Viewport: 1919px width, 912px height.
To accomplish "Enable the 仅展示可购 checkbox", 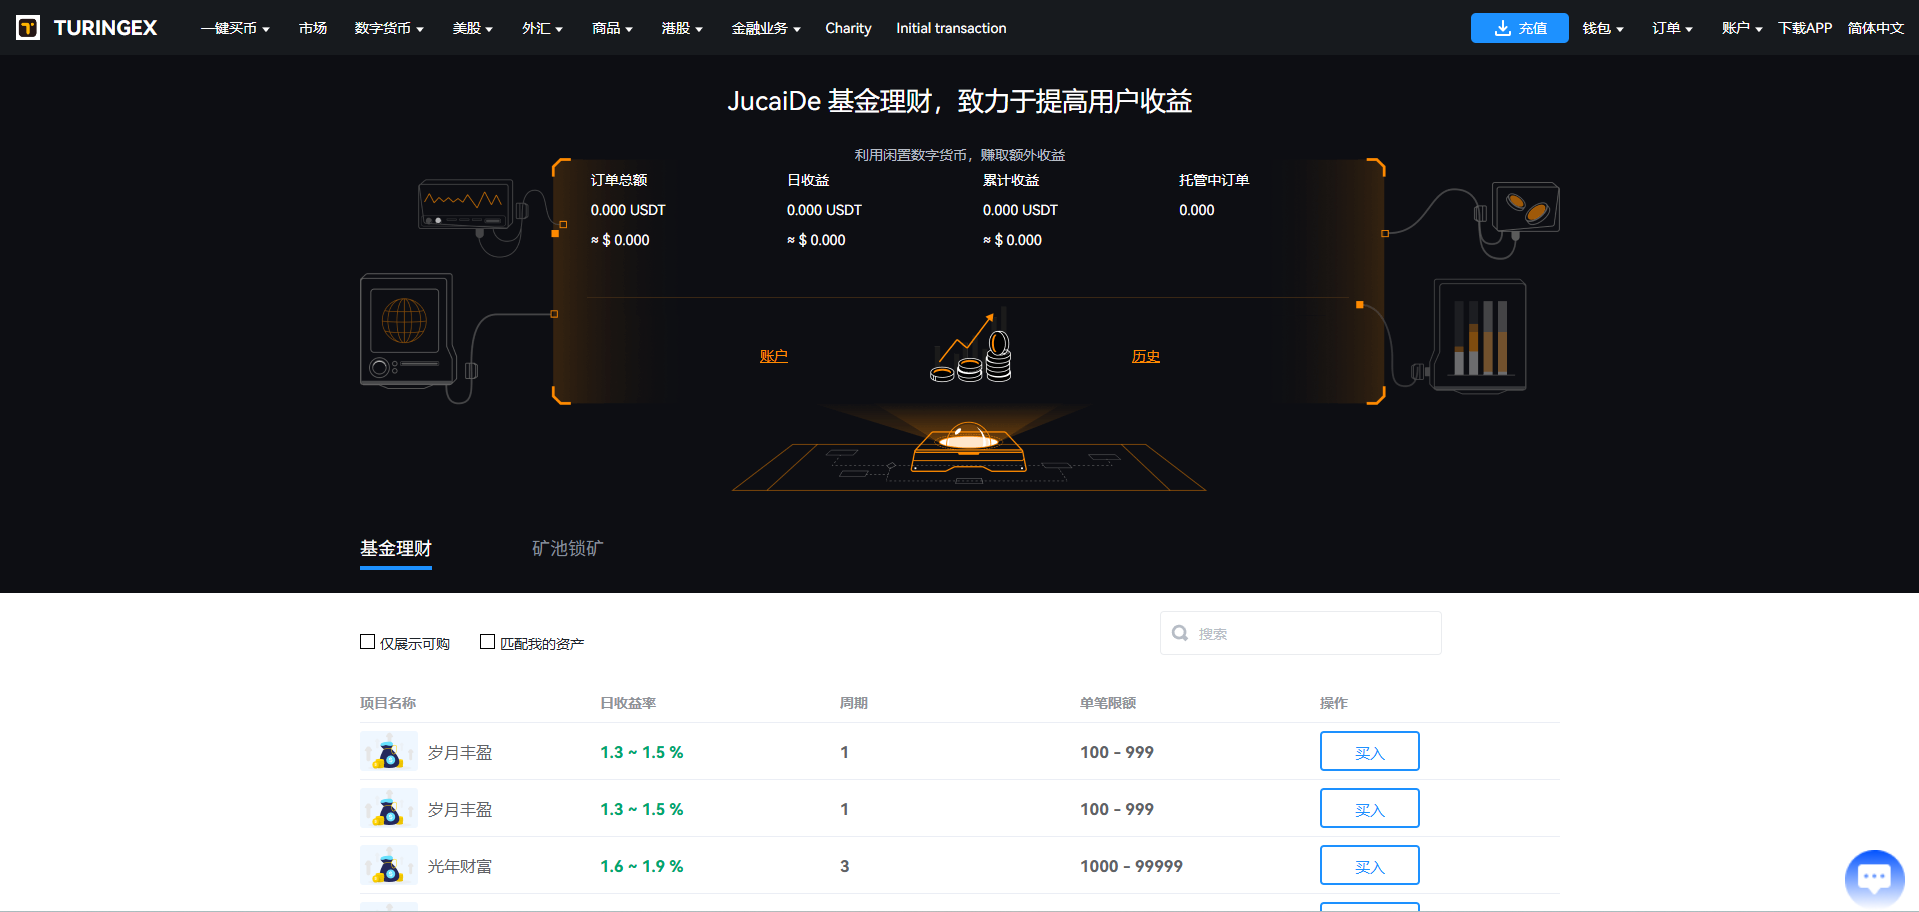I will coord(367,642).
